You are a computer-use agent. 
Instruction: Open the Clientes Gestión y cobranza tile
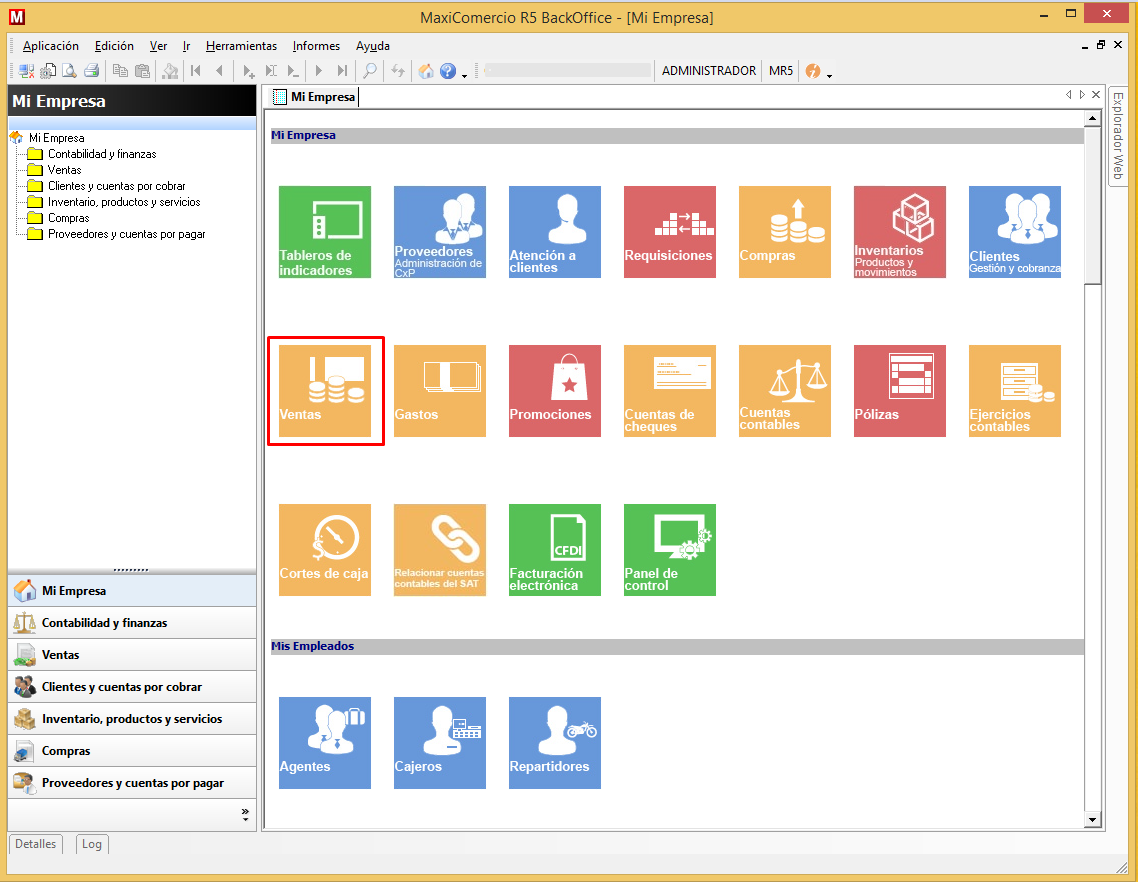[x=1015, y=232]
